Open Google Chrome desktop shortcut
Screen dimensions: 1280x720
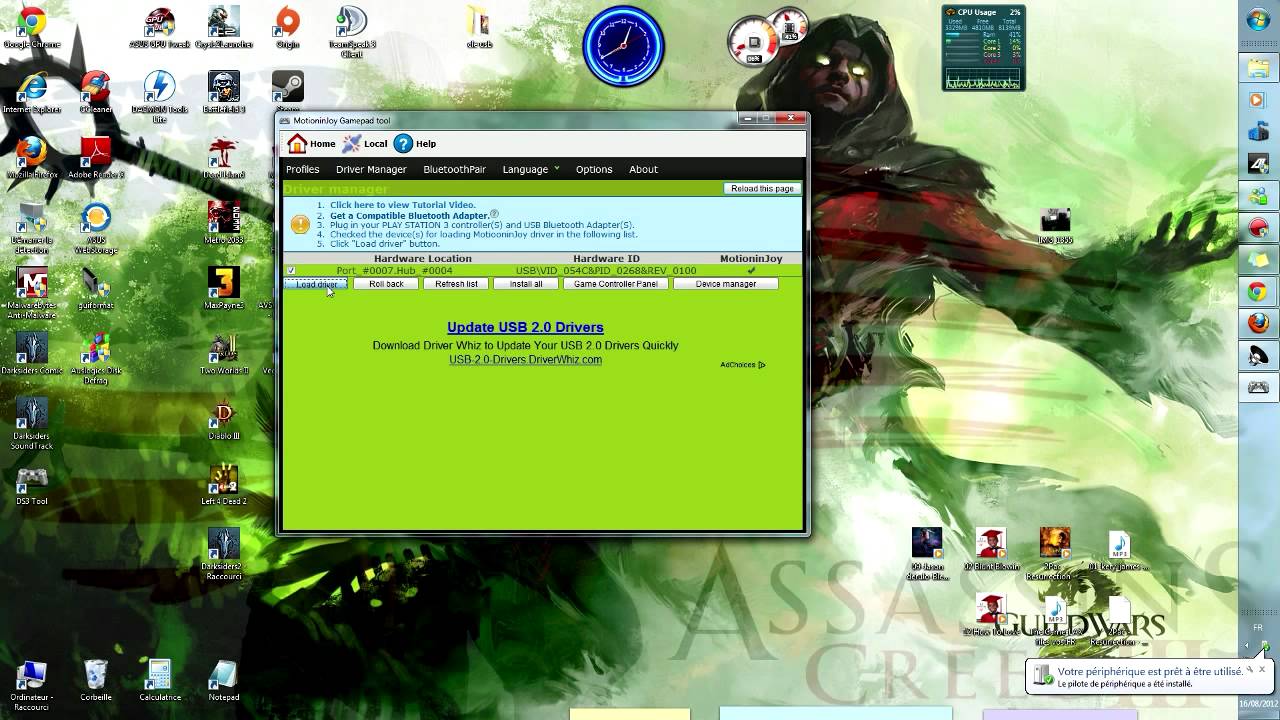[x=31, y=24]
